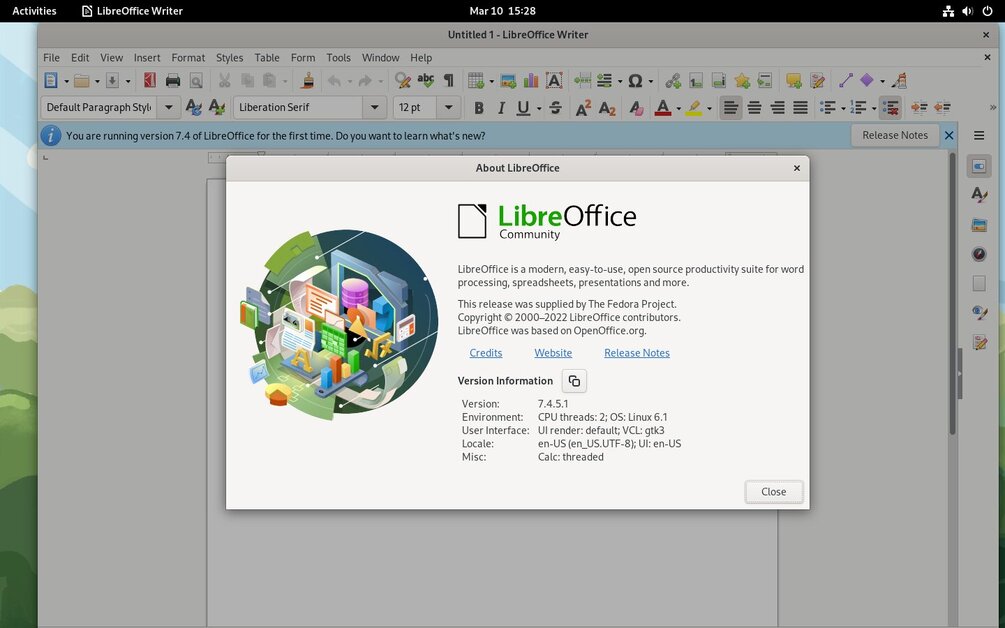Toggle Italic formatting
The image size is (1005, 628).
coord(501,108)
